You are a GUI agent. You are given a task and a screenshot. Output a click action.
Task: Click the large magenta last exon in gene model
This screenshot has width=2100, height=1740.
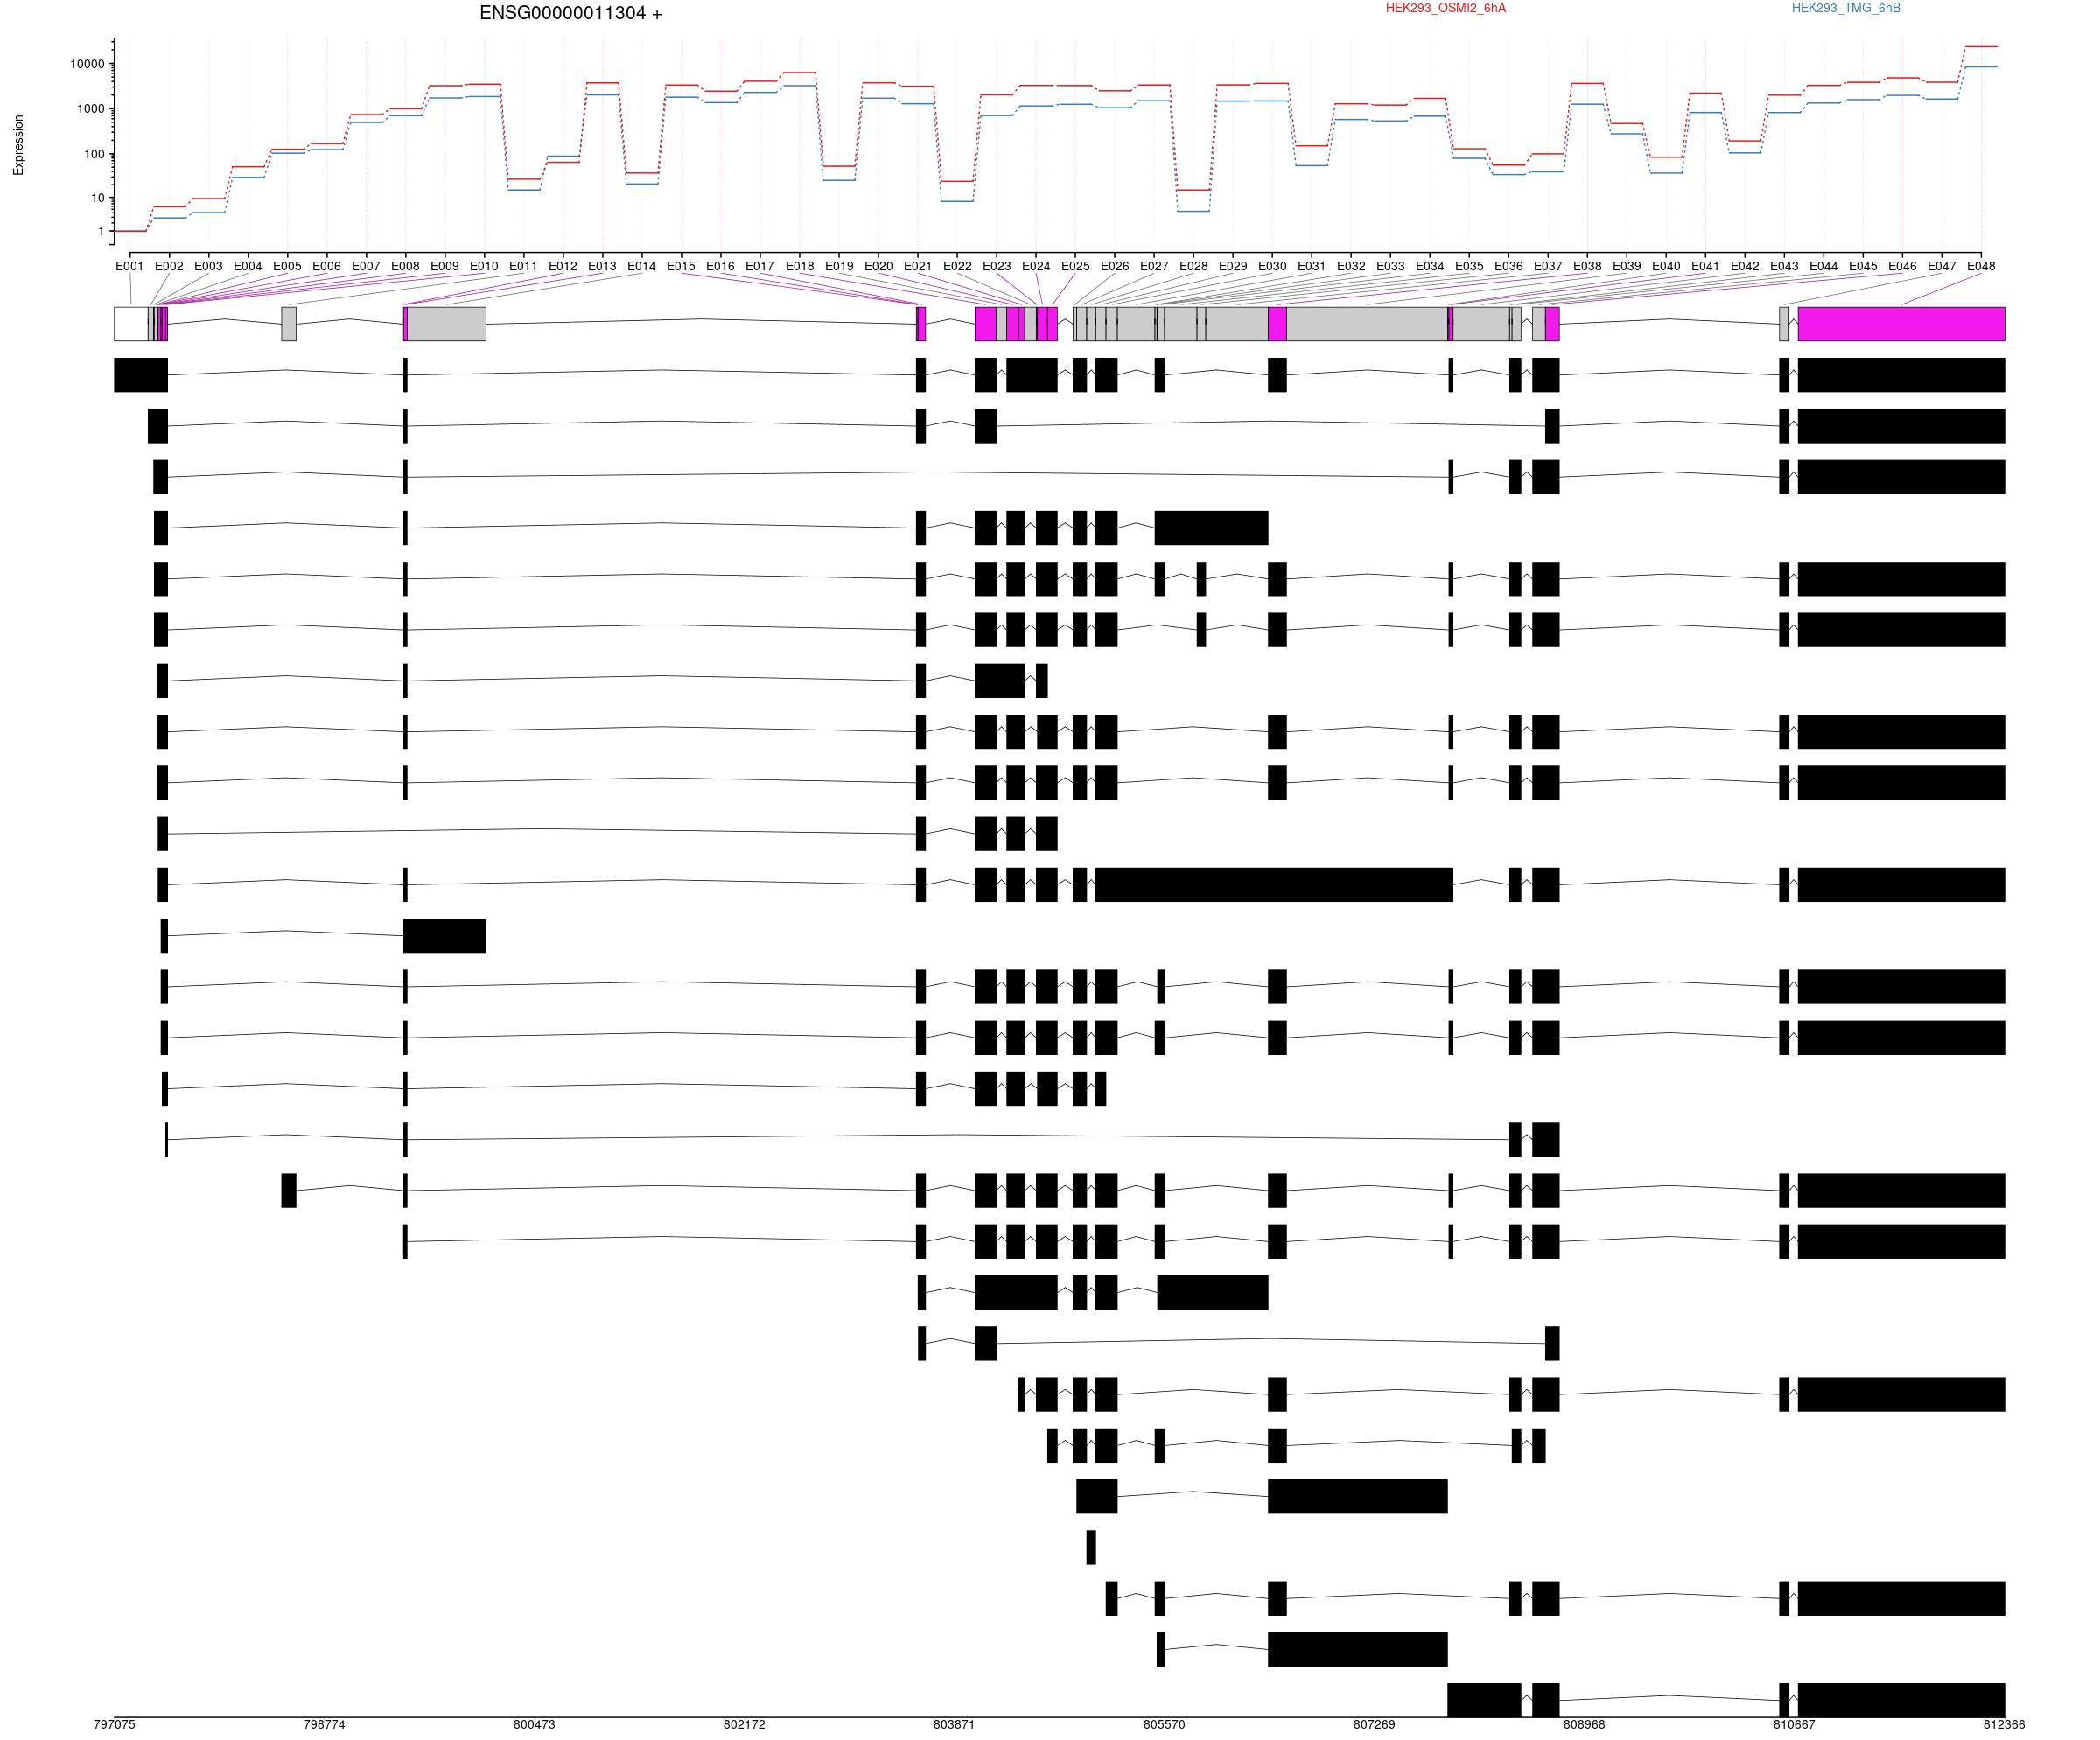click(x=1901, y=324)
